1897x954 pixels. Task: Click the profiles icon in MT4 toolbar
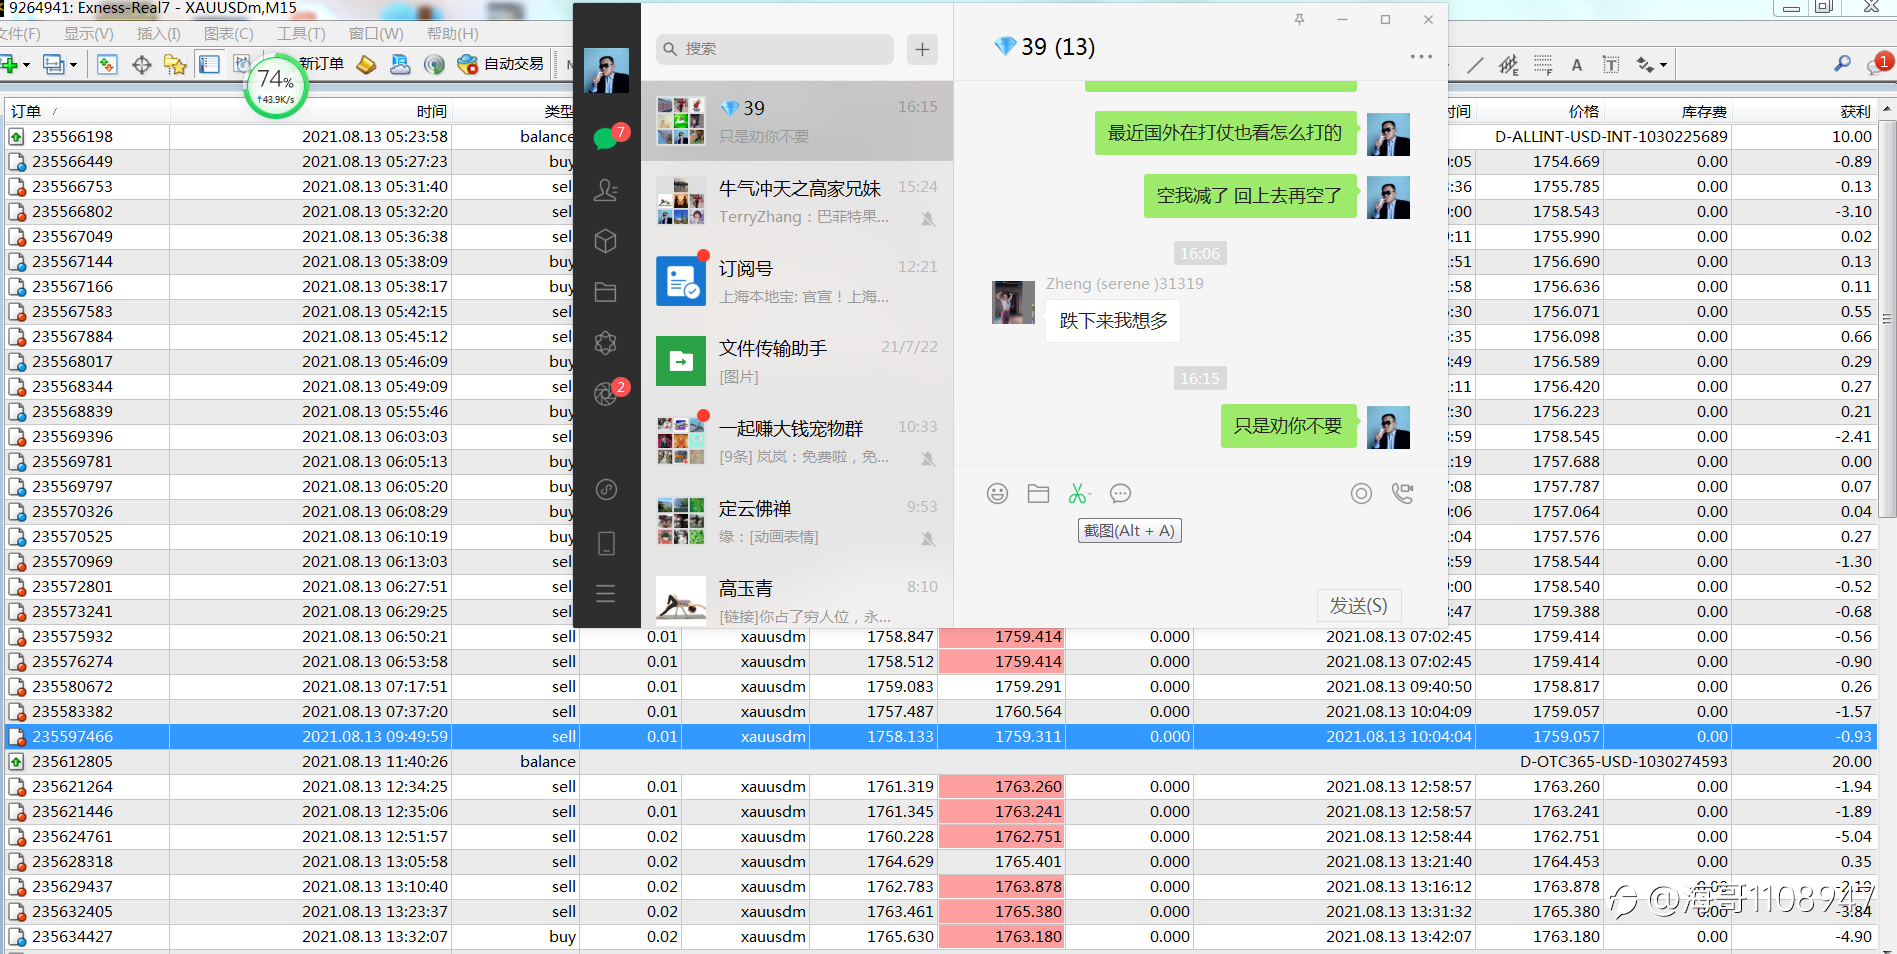54,64
